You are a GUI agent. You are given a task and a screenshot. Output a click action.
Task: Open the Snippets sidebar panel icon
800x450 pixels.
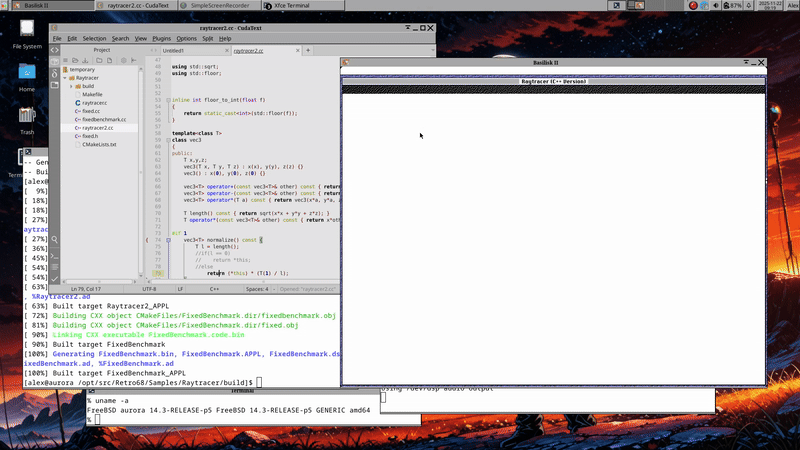(x=55, y=73)
